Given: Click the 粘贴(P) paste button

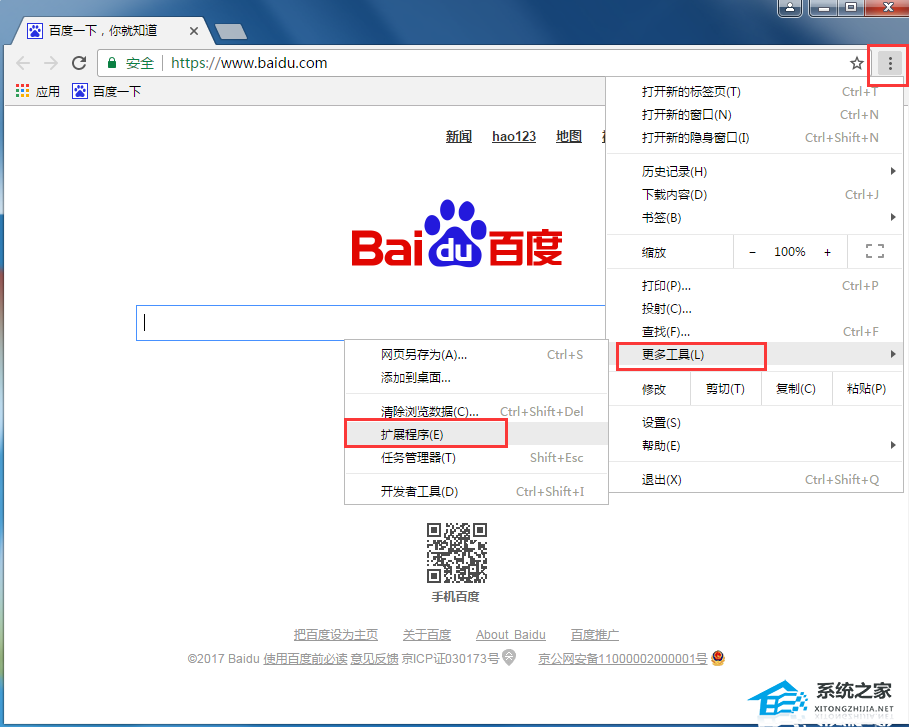Looking at the screenshot, I should click(866, 389).
